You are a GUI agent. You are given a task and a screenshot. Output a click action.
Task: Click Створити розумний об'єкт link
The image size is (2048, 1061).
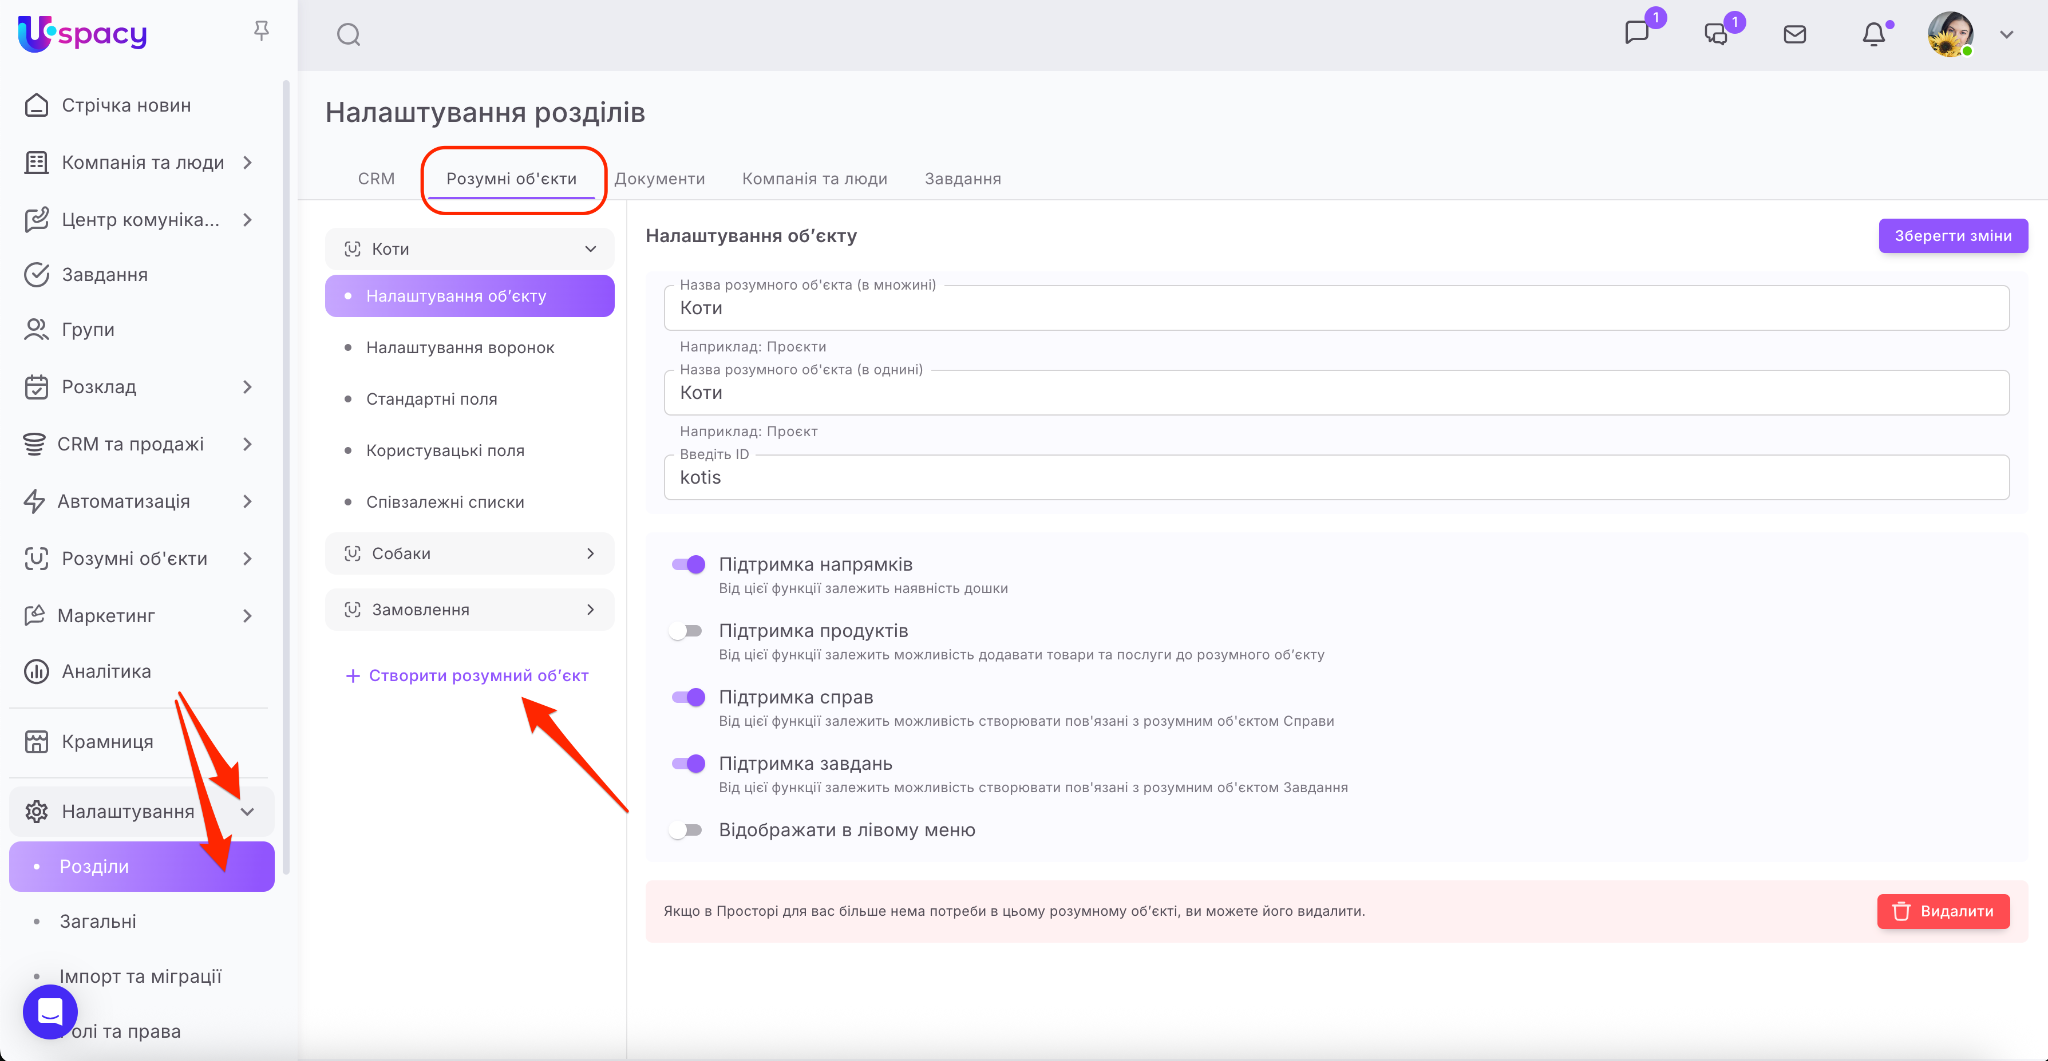pos(468,676)
